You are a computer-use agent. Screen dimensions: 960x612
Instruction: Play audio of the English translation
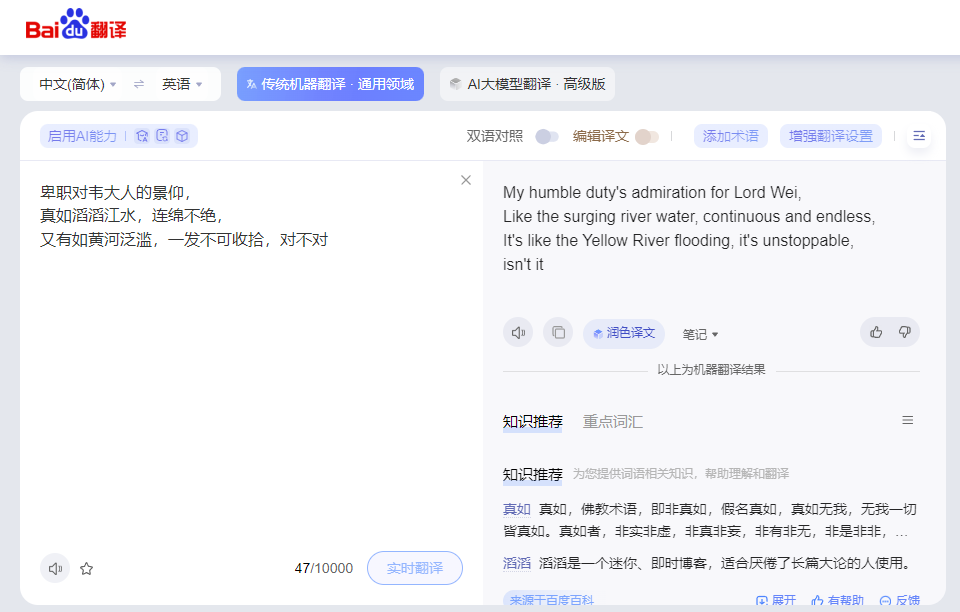coord(518,333)
